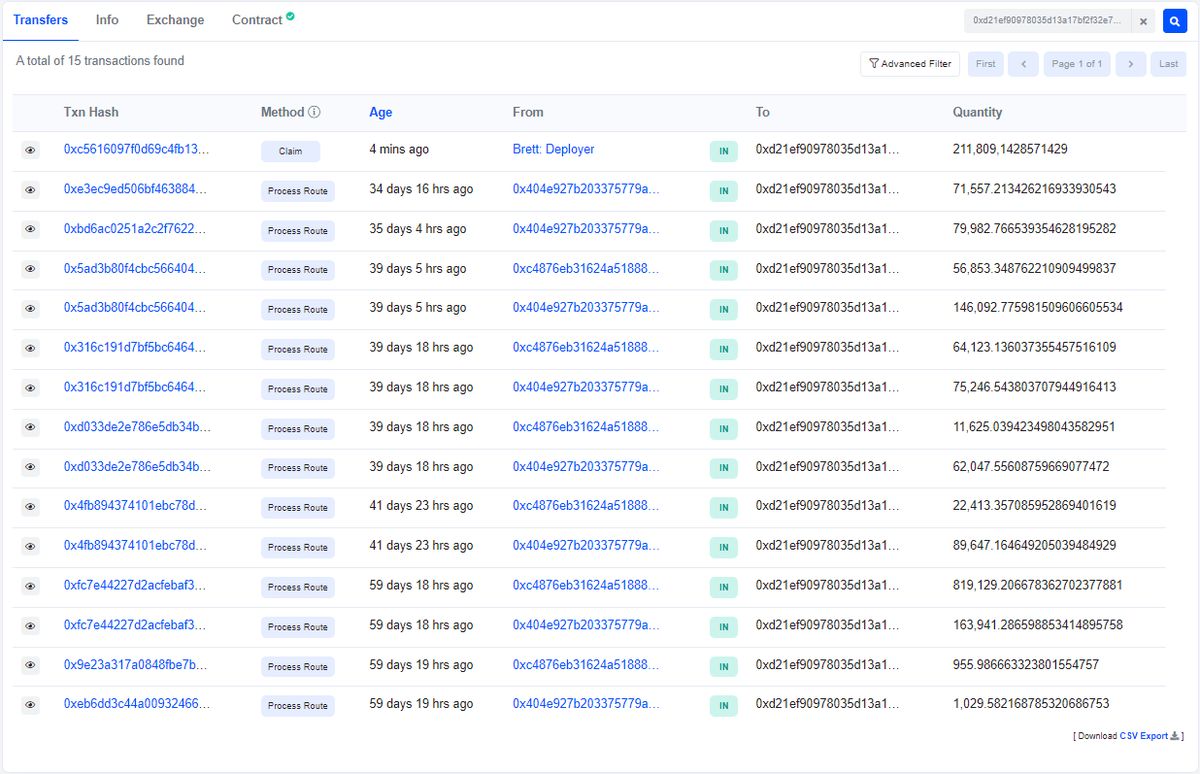
Task: Click eye icon in 163,941.286598 quantity row
Action: pyautogui.click(x=30, y=626)
